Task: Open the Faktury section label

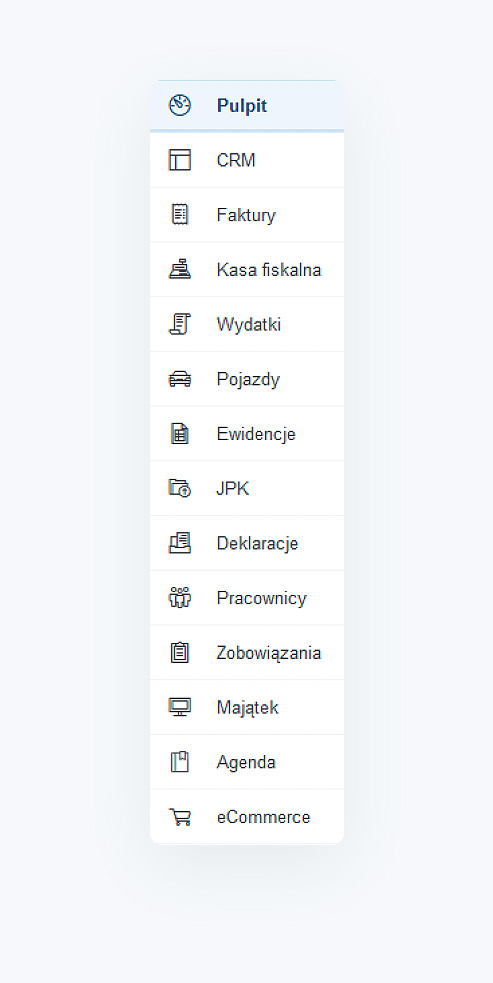Action: [246, 215]
